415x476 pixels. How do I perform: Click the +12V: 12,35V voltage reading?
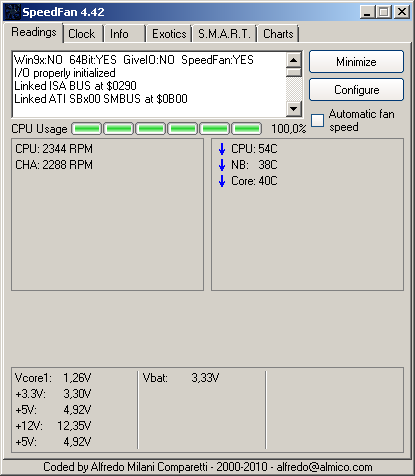tap(53, 426)
